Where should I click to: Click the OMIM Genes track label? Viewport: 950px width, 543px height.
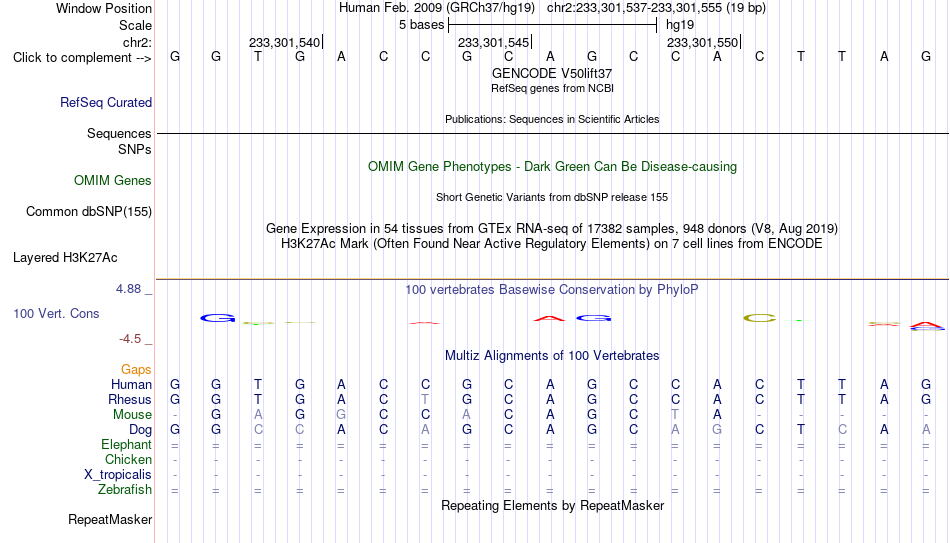coord(112,181)
